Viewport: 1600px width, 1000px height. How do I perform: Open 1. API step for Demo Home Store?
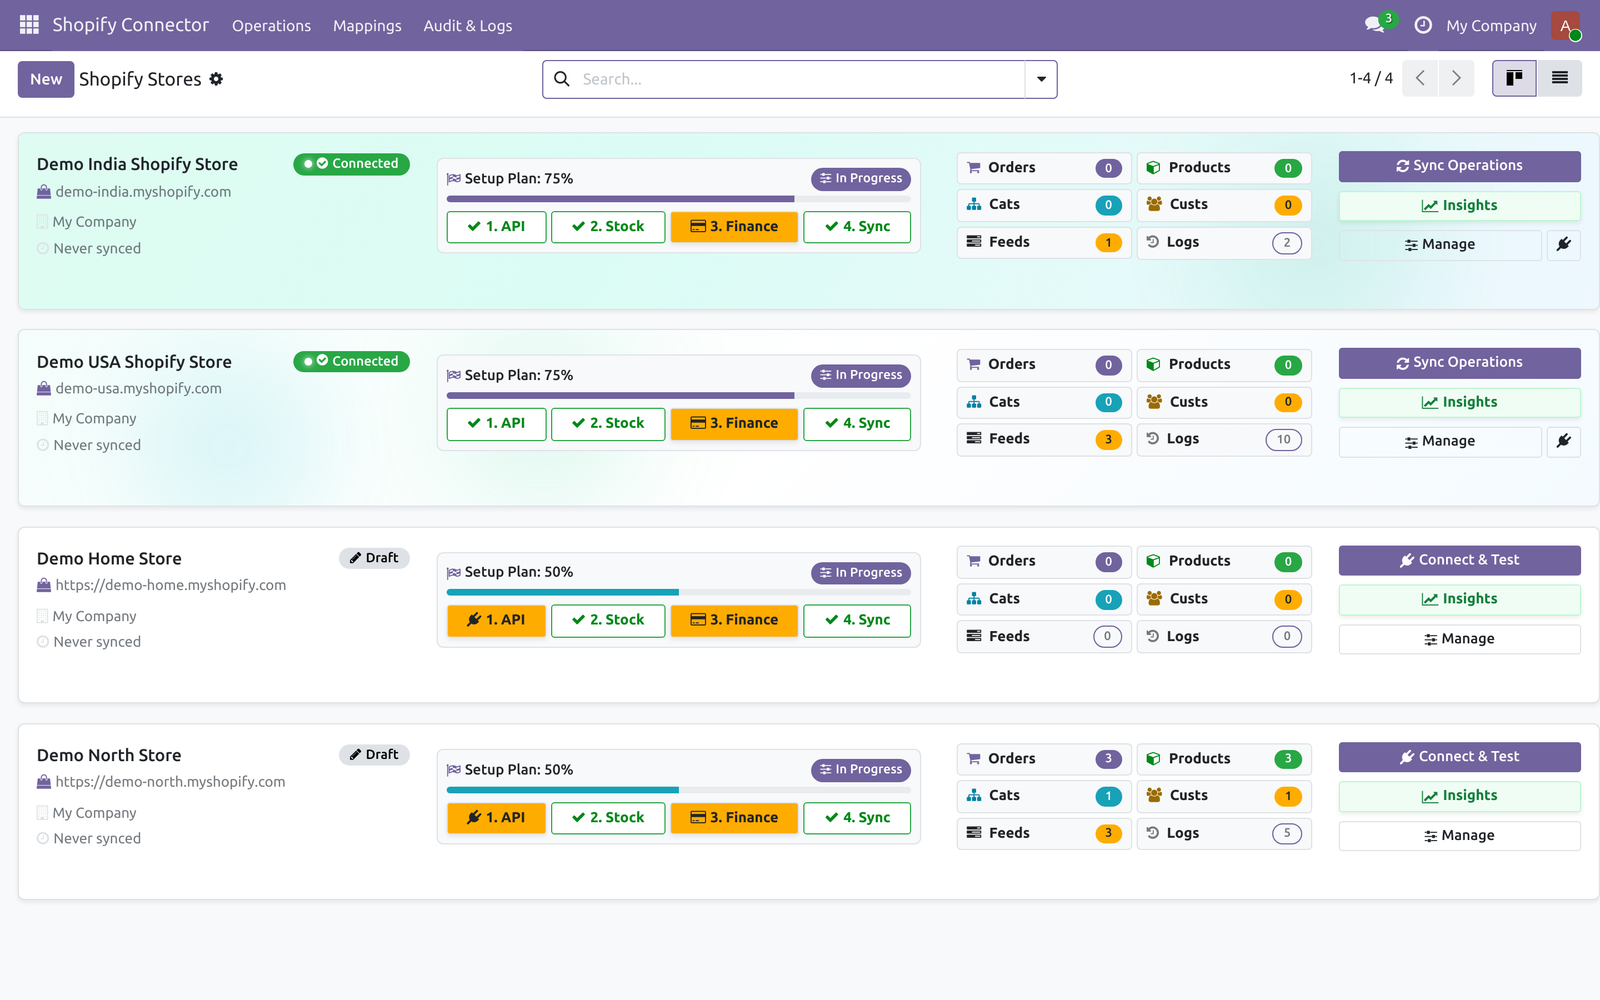(497, 620)
